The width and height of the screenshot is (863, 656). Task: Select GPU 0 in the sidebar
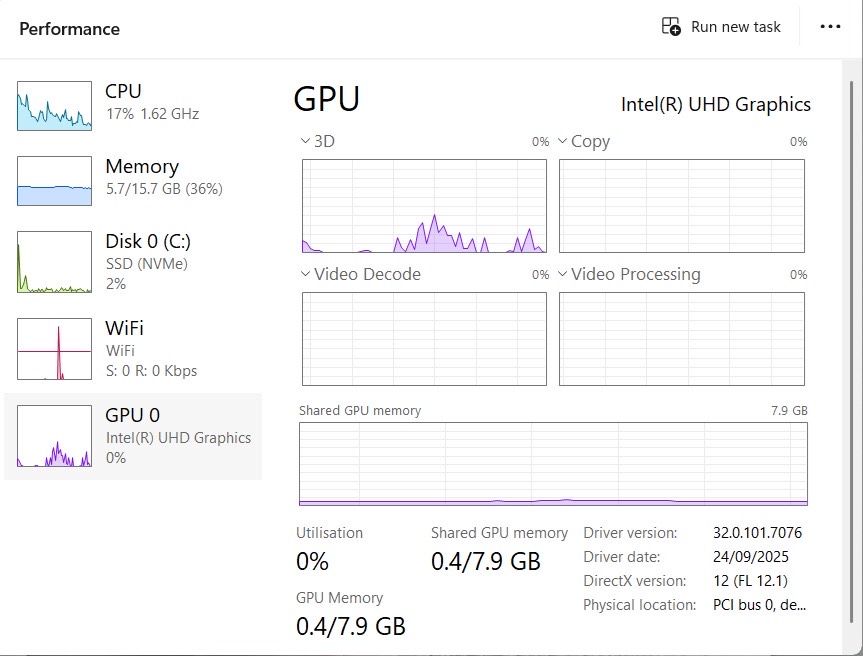point(132,415)
